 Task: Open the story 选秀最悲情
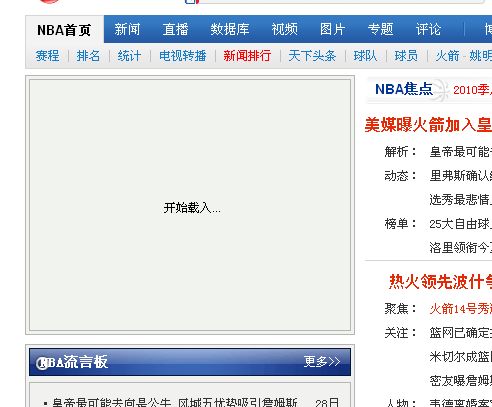[x=461, y=200]
